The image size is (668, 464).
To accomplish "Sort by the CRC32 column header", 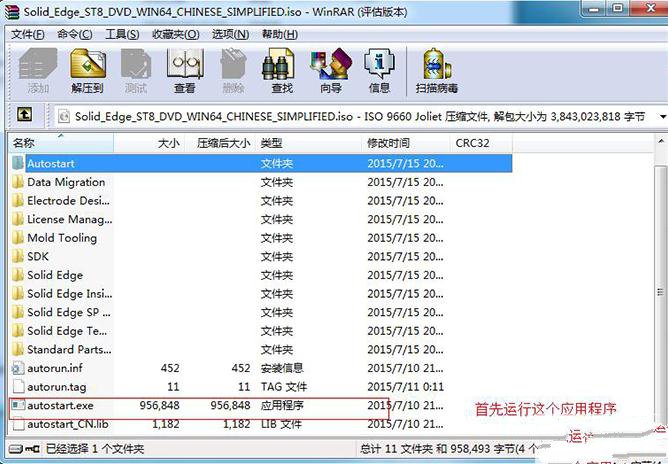I will click(481, 143).
